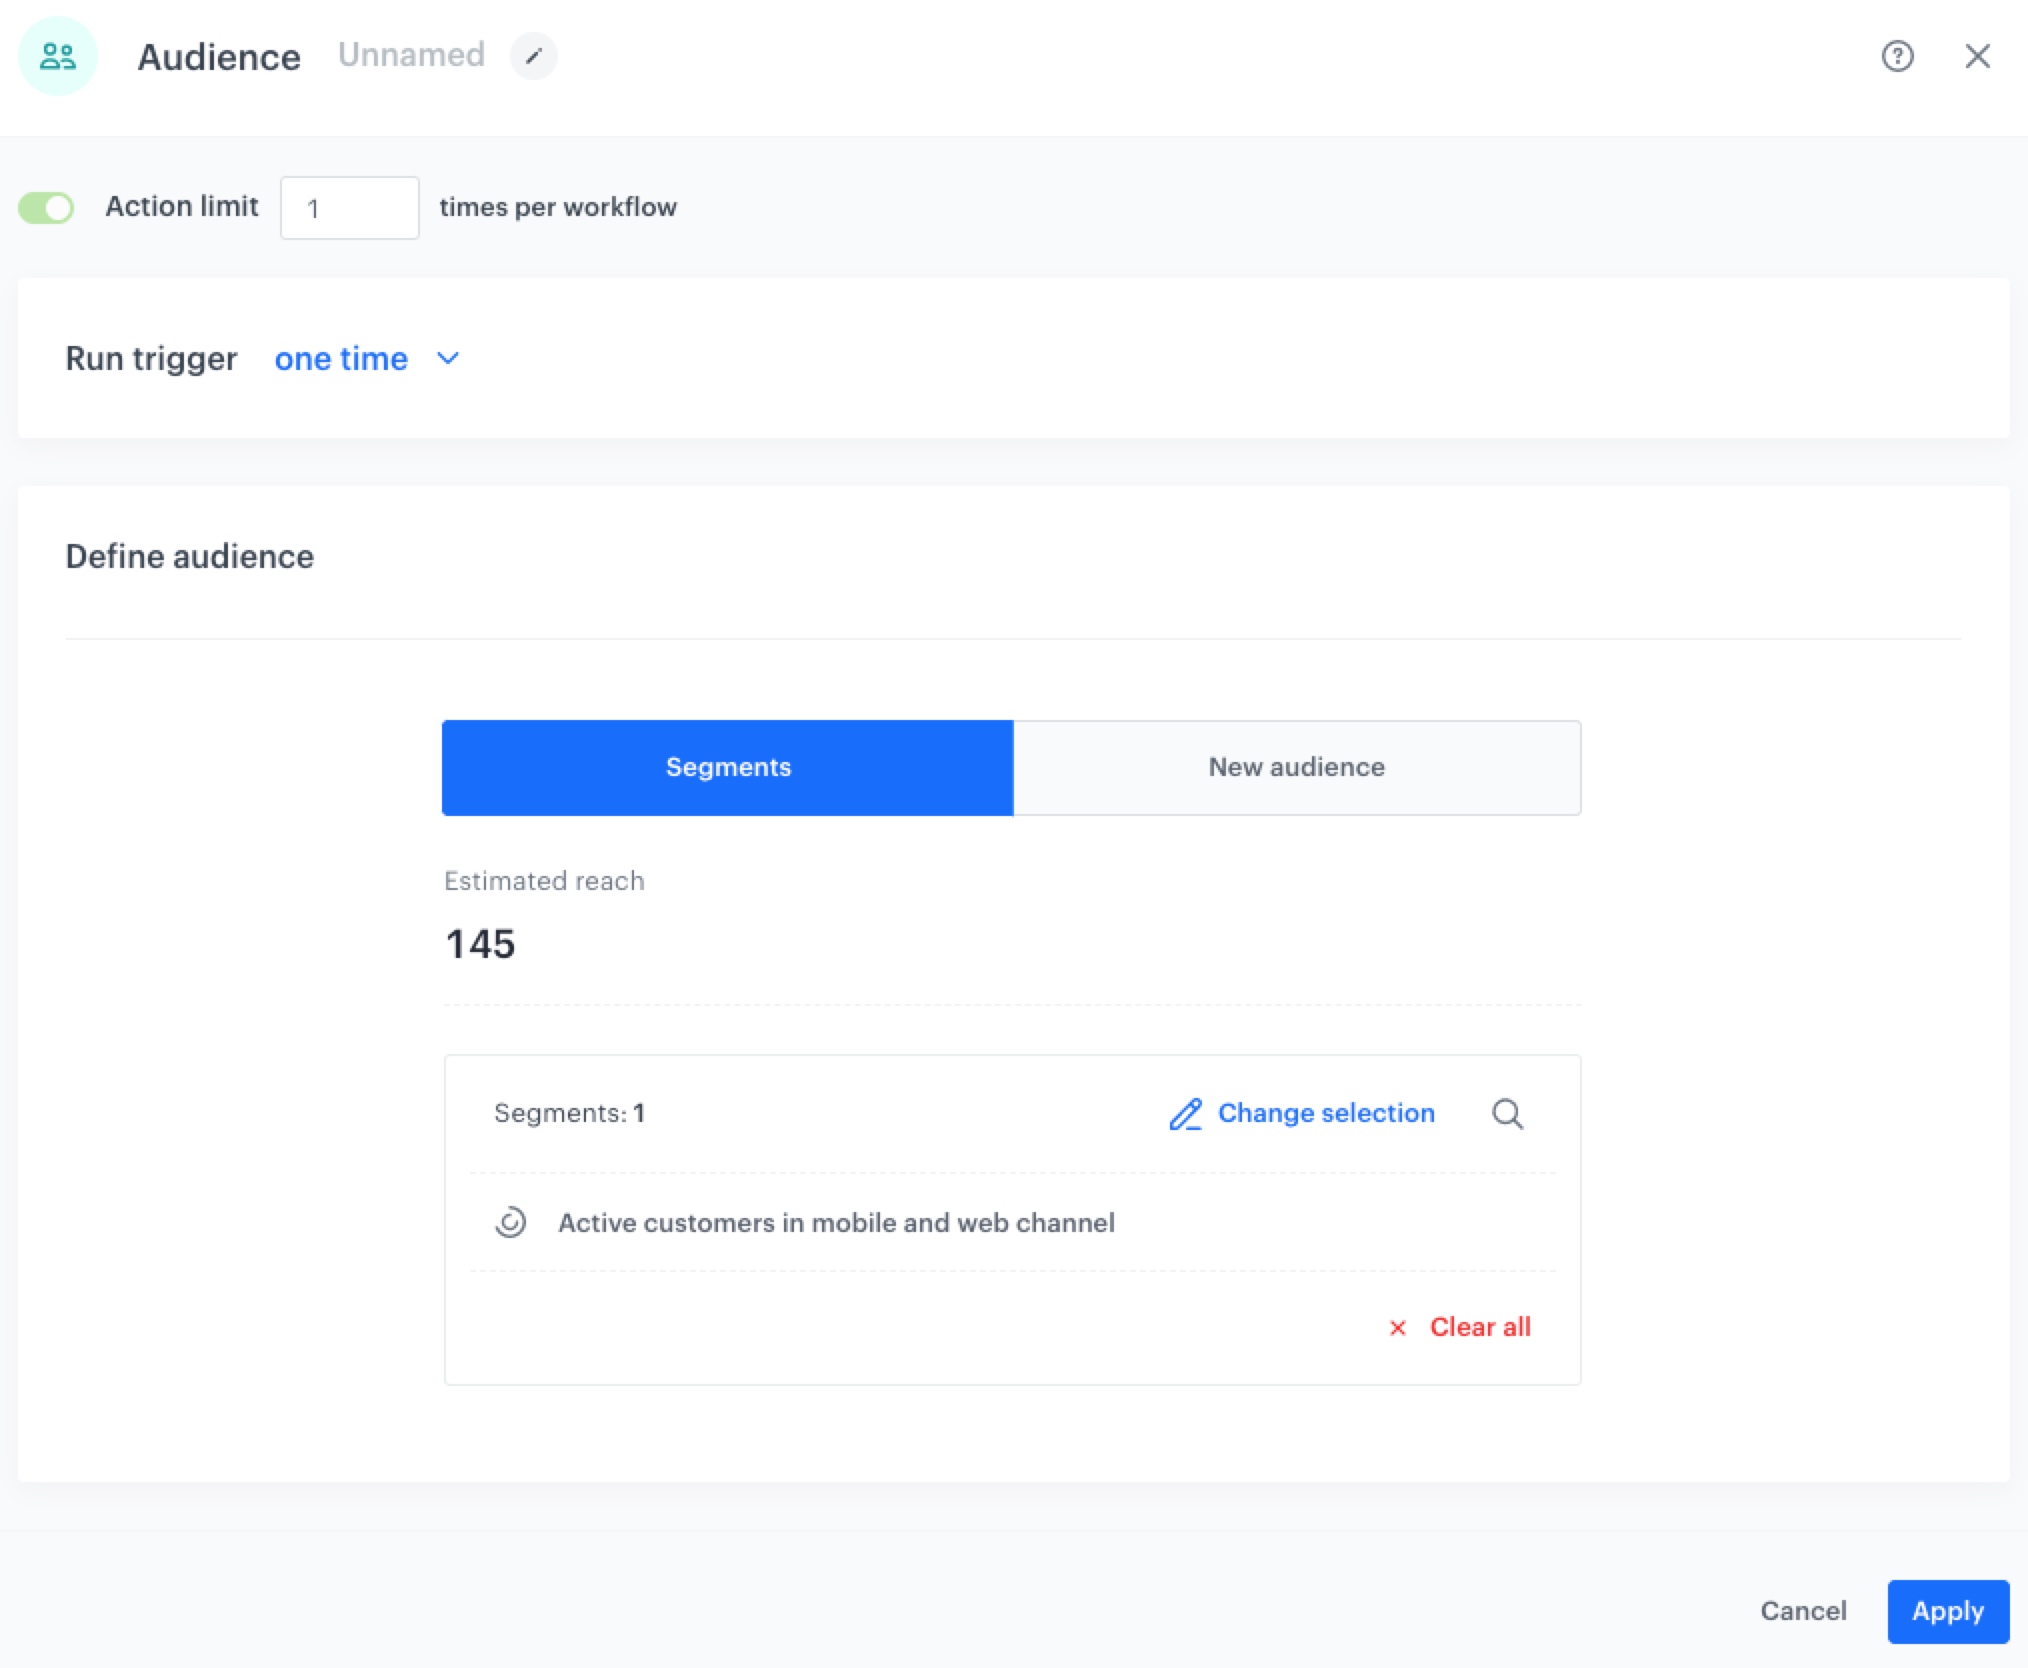Click the Action limit number field
Viewport: 2028px width, 1668px height.
(x=349, y=208)
